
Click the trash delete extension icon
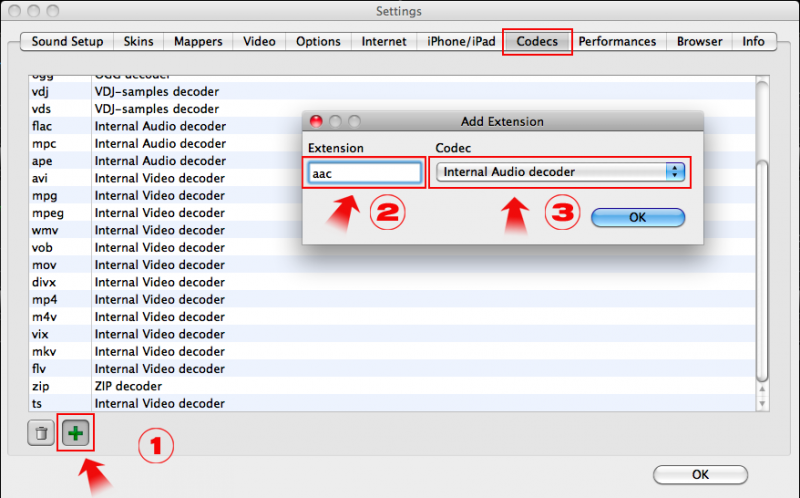click(x=41, y=434)
